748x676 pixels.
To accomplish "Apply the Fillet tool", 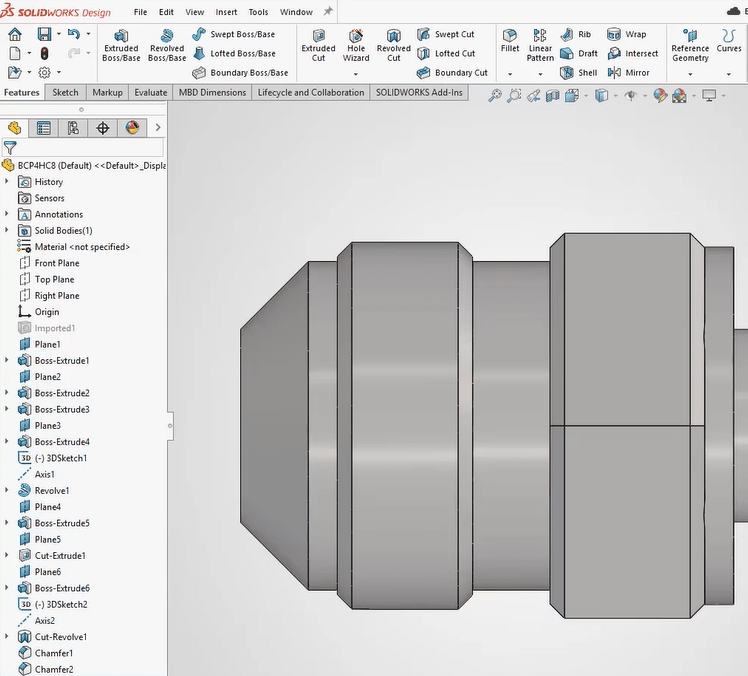I will 510,41.
